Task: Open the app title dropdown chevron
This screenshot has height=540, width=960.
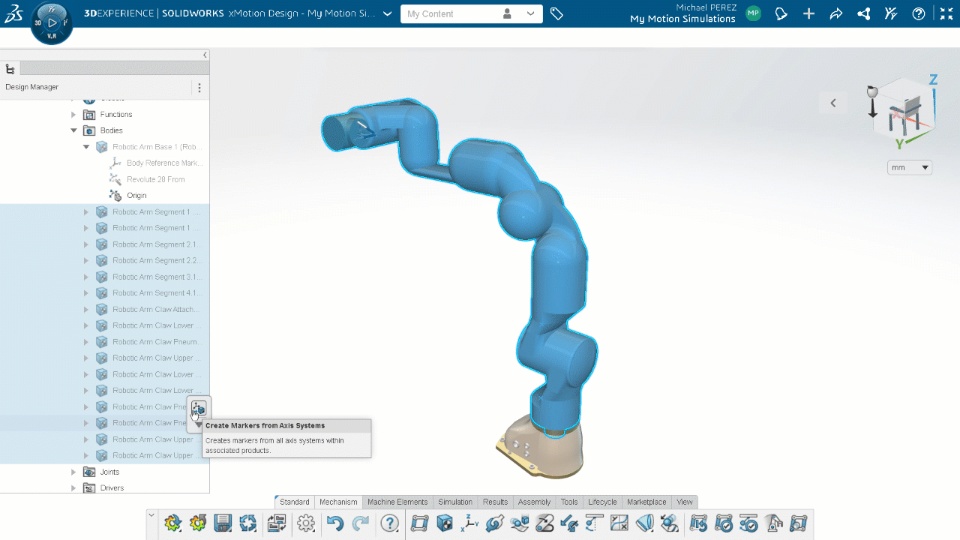Action: [x=387, y=13]
